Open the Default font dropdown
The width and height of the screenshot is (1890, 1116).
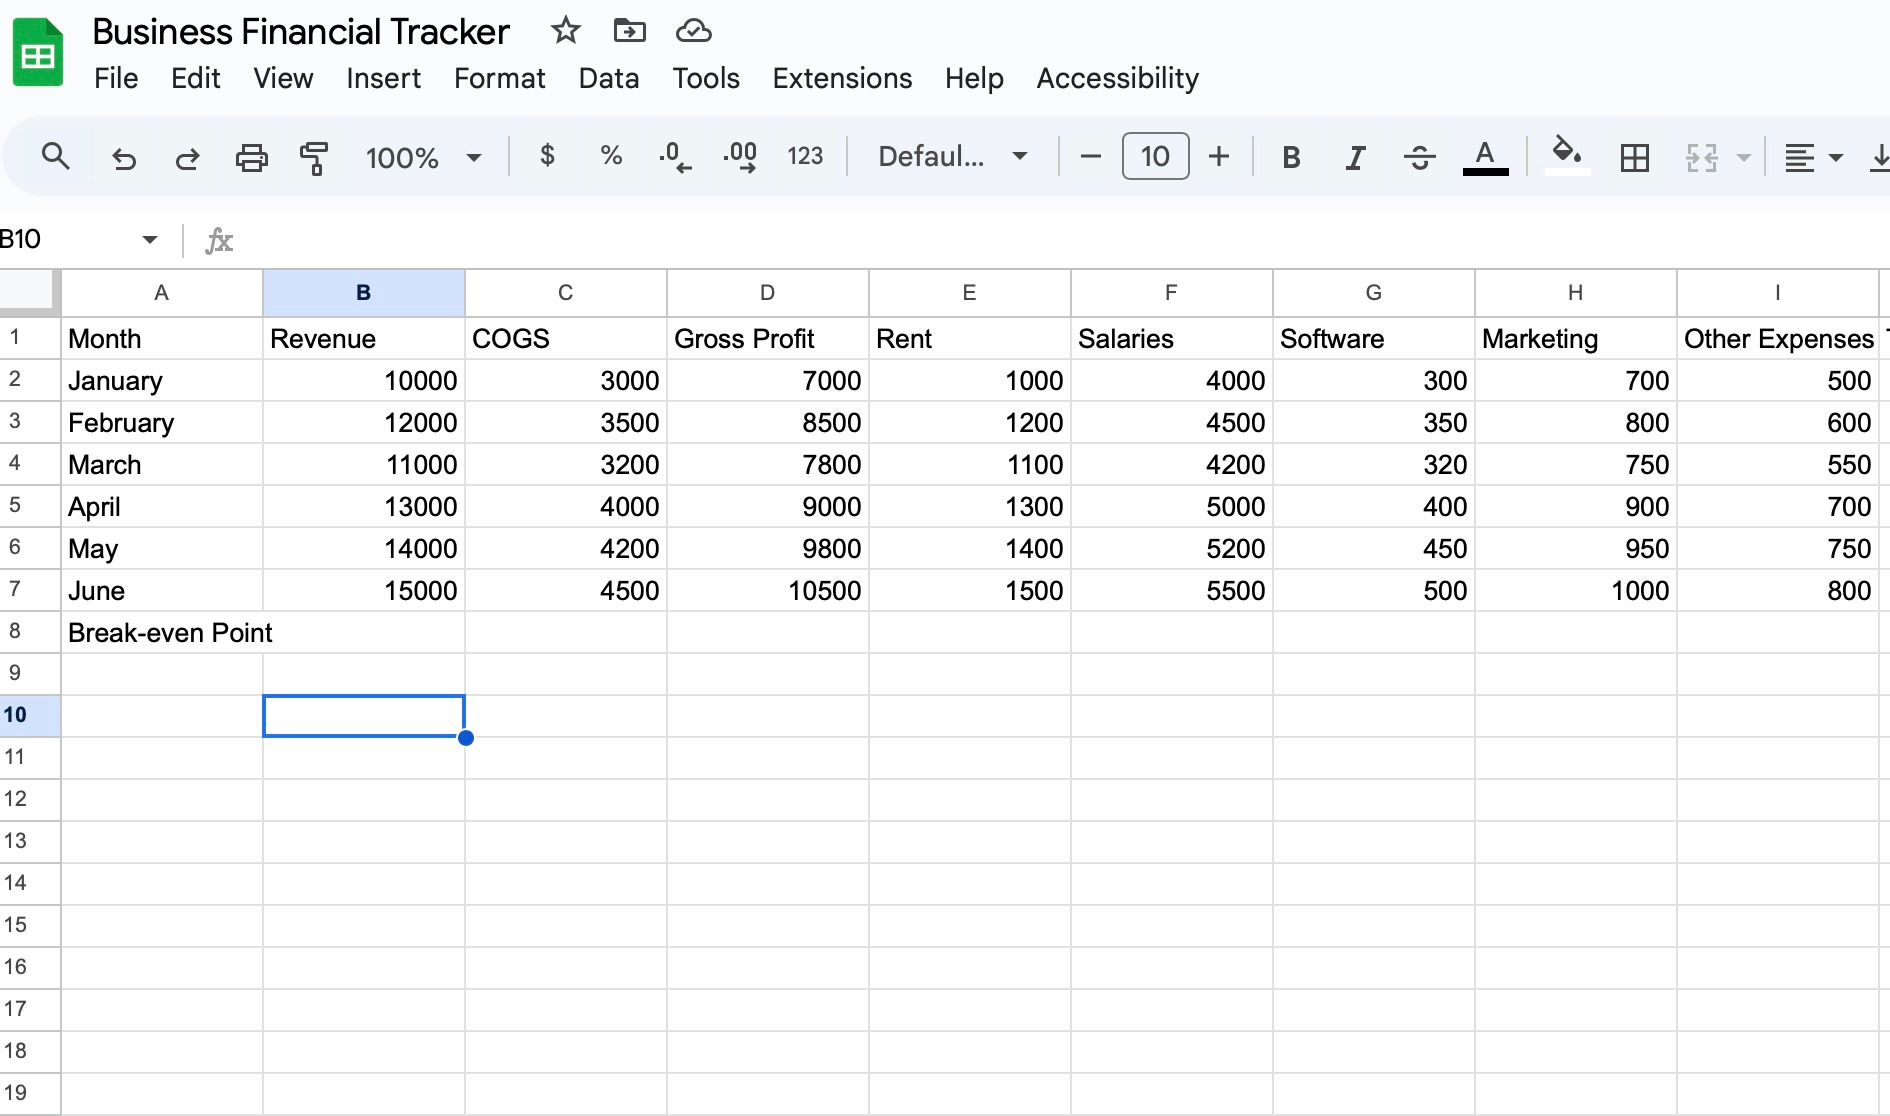tap(952, 157)
